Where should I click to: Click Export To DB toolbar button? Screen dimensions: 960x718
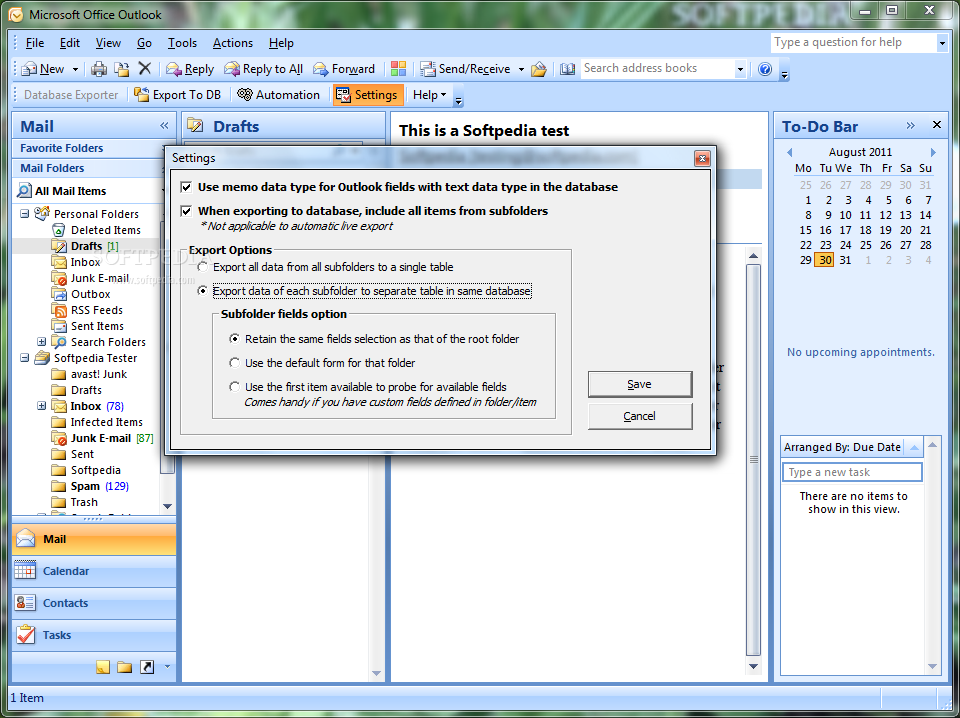click(x=178, y=95)
